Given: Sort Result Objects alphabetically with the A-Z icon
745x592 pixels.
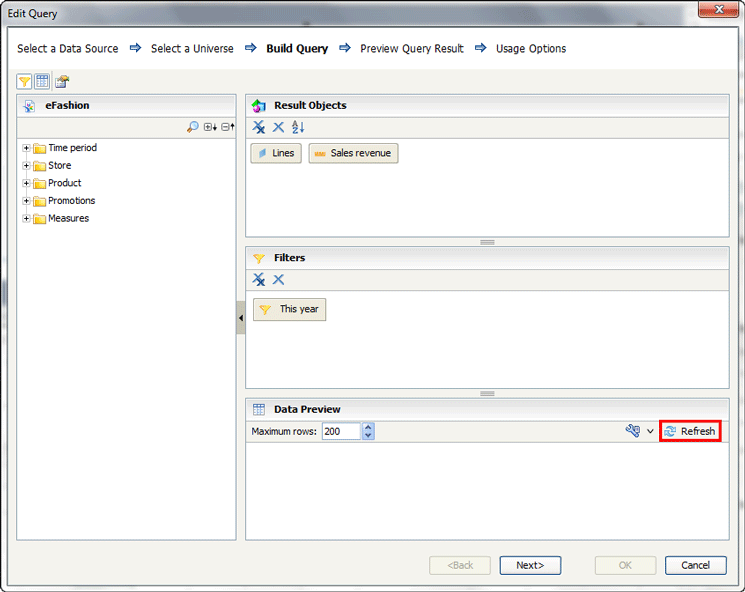Looking at the screenshot, I should tap(298, 127).
